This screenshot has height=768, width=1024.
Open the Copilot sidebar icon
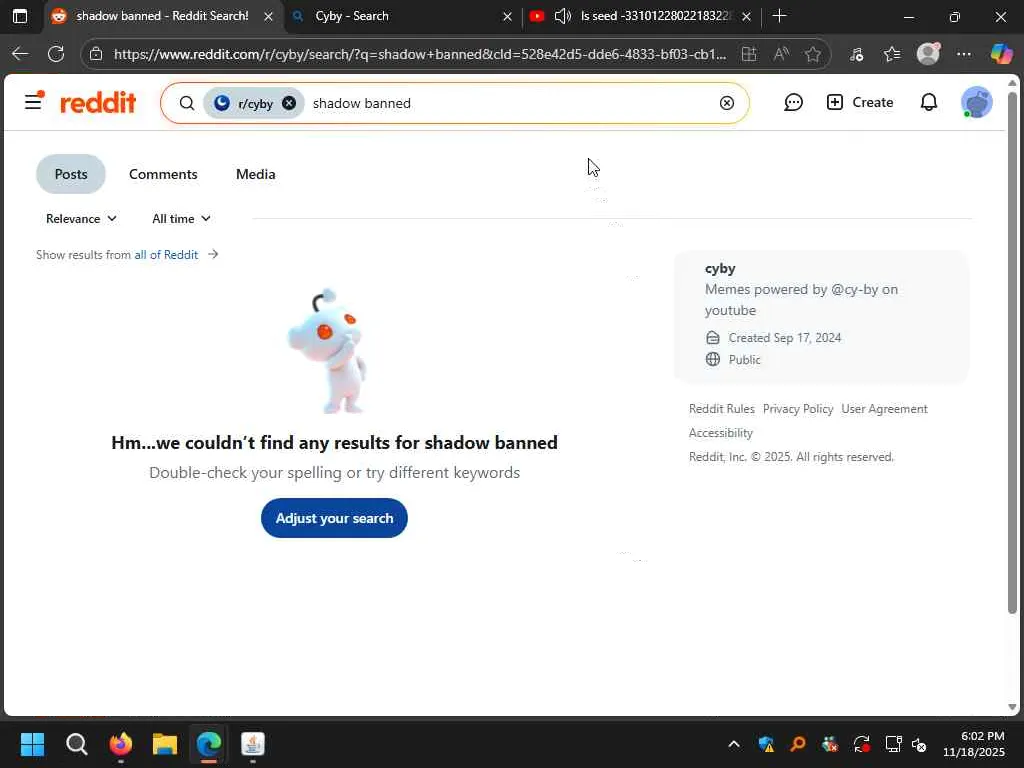coord(1001,54)
